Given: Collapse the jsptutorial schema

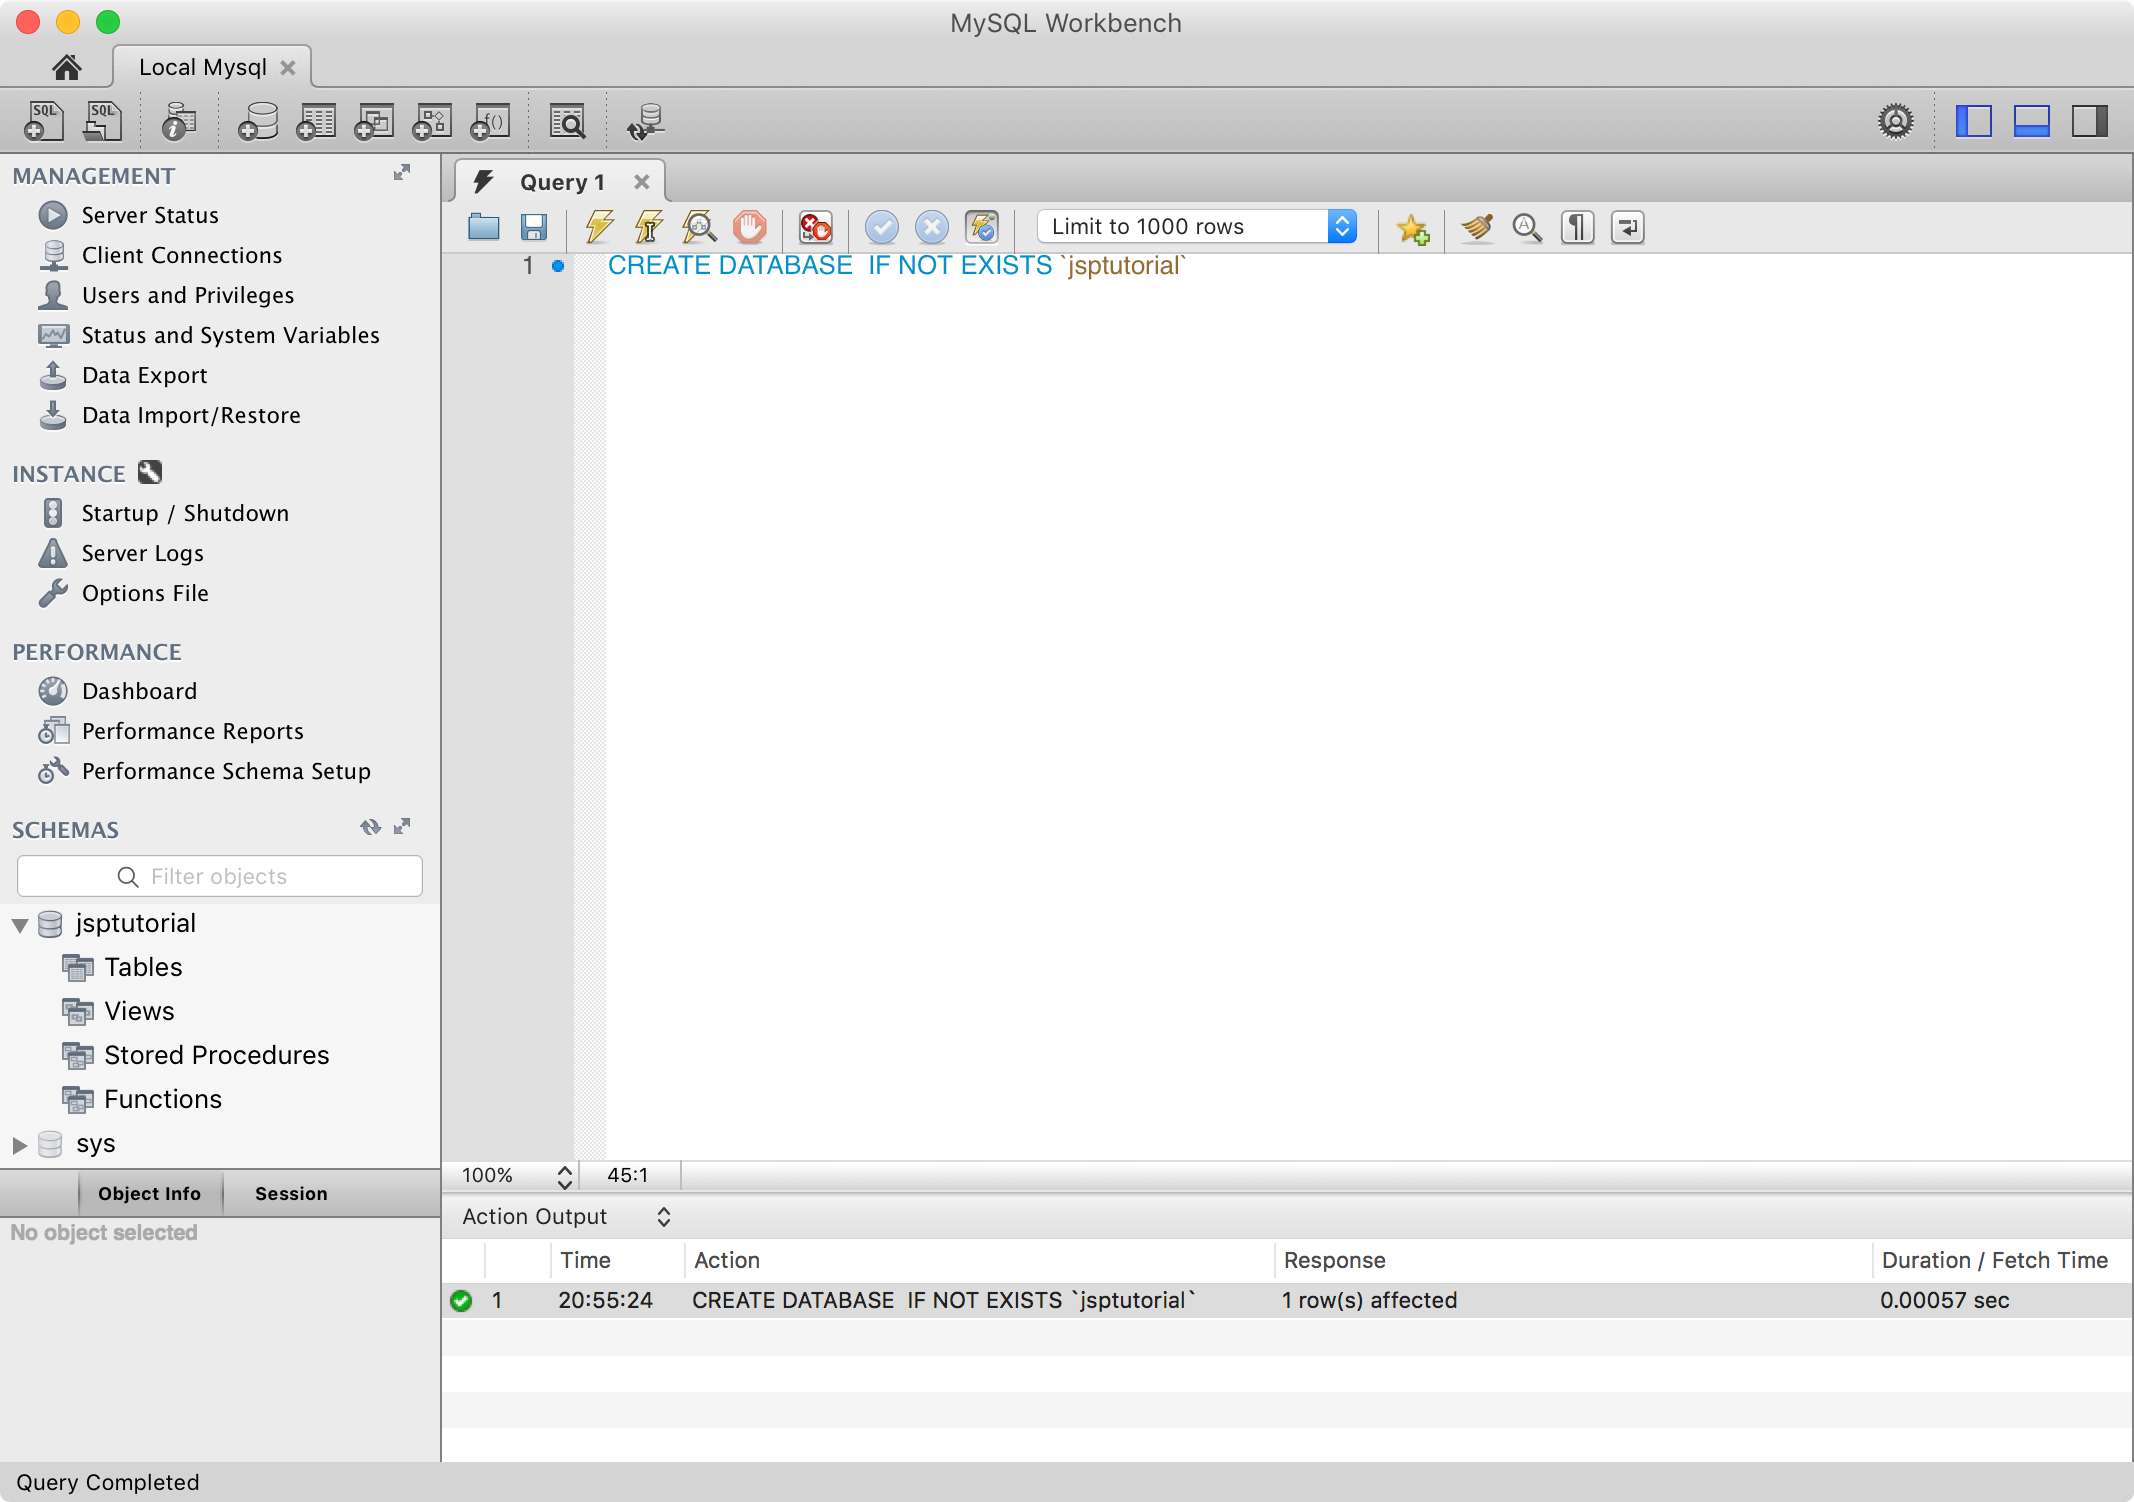Looking at the screenshot, I should tap(20, 925).
